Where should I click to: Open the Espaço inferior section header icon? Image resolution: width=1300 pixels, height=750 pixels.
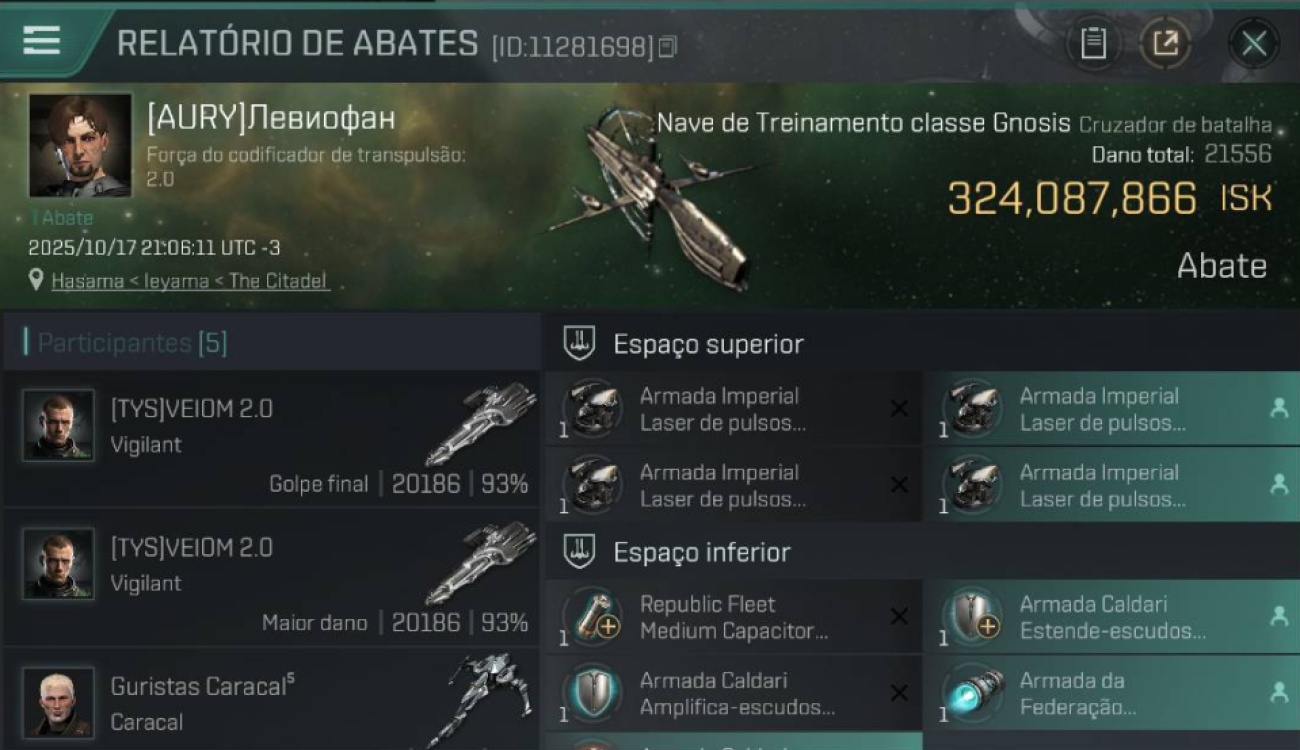[579, 551]
